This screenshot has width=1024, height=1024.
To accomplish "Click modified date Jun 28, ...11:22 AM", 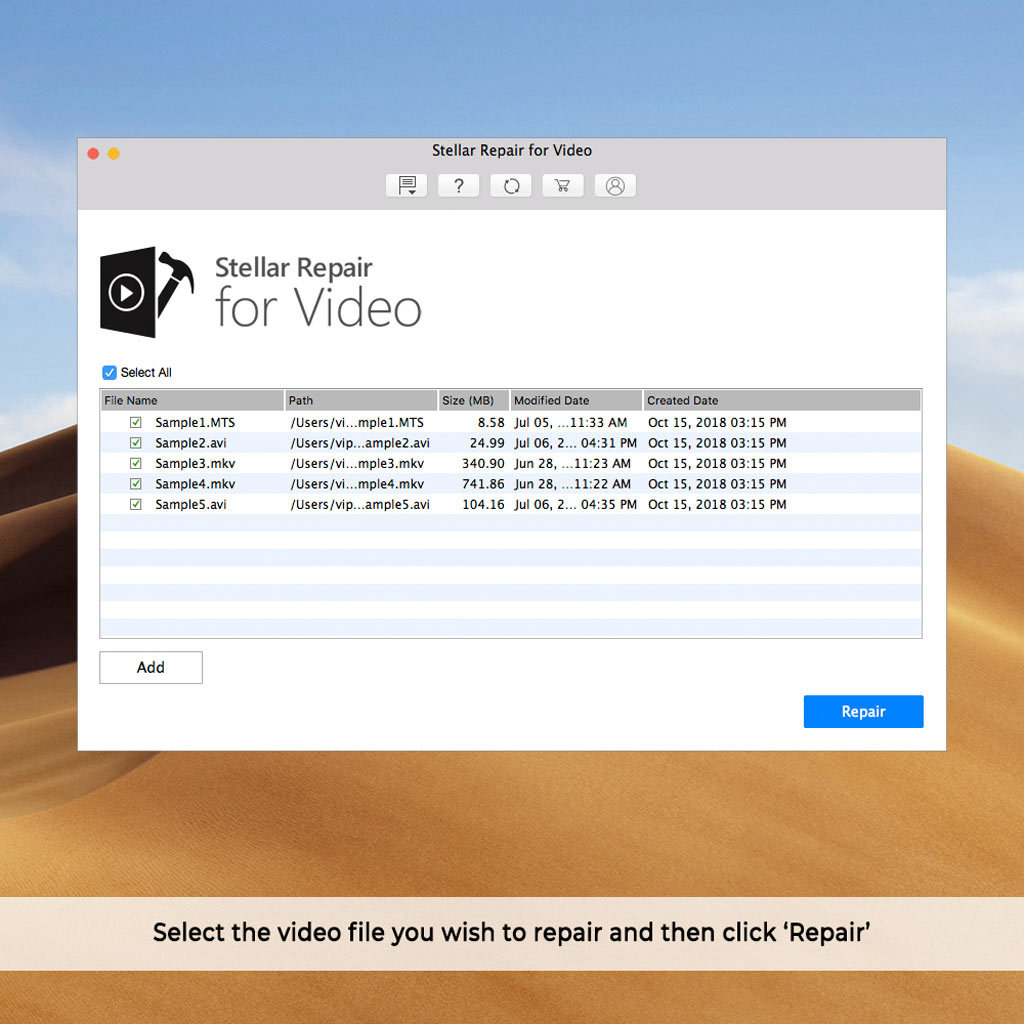I will click(573, 484).
